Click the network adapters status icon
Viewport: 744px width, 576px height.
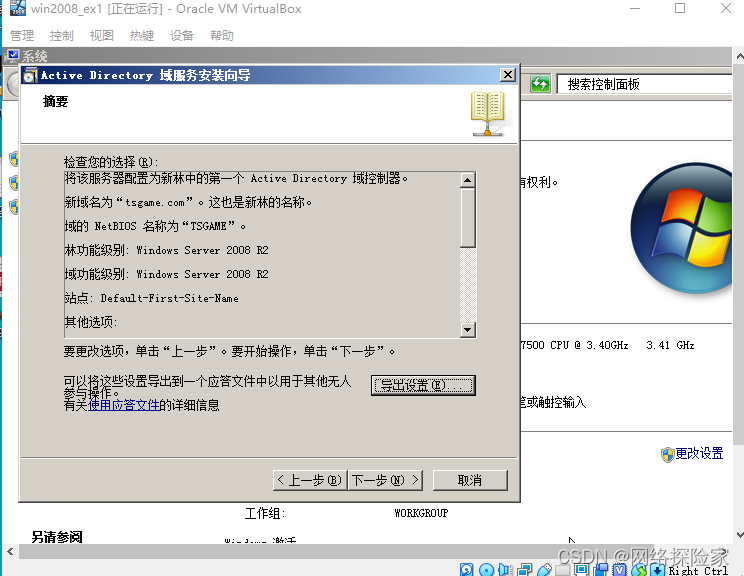pos(525,569)
